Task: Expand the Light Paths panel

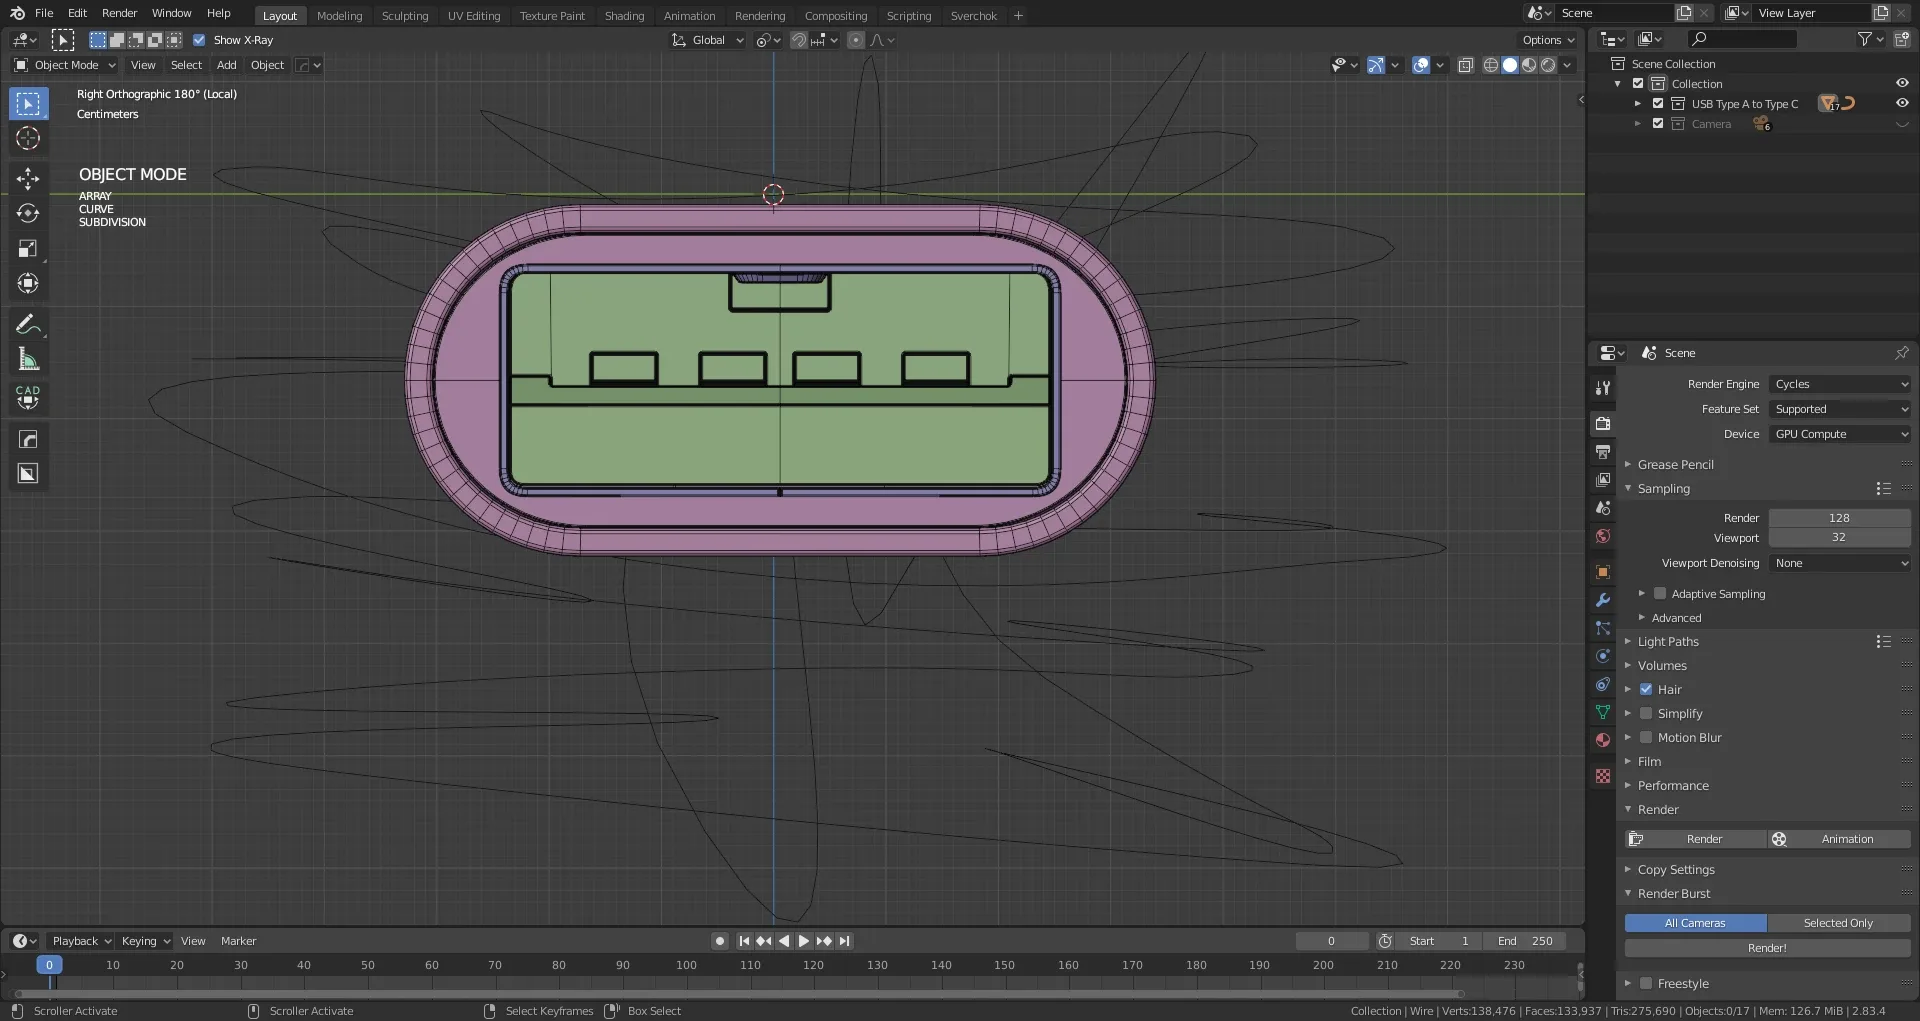Action: coord(1667,641)
